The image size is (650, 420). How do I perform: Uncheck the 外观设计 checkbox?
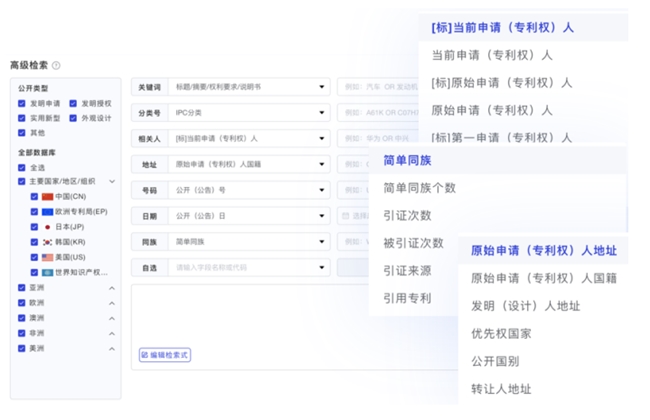[74, 118]
